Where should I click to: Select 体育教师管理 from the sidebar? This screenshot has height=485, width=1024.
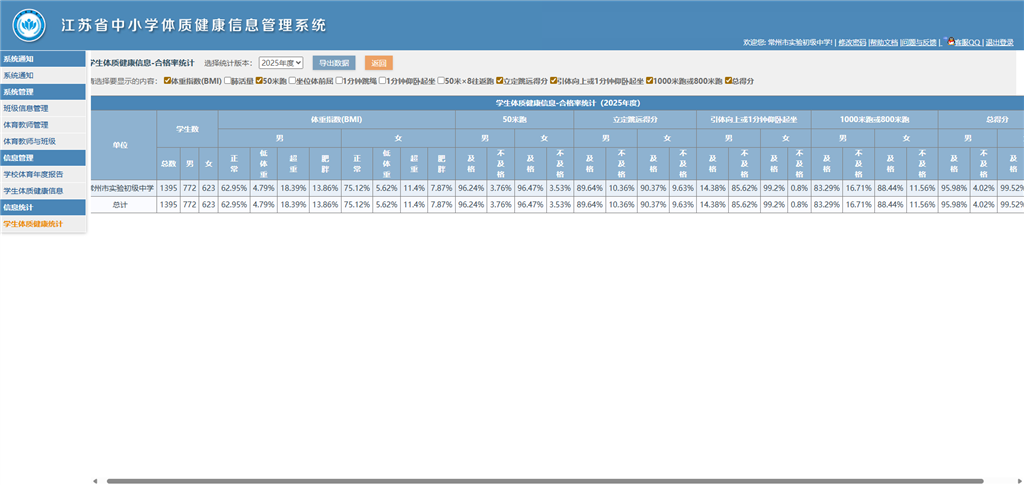coord(25,125)
